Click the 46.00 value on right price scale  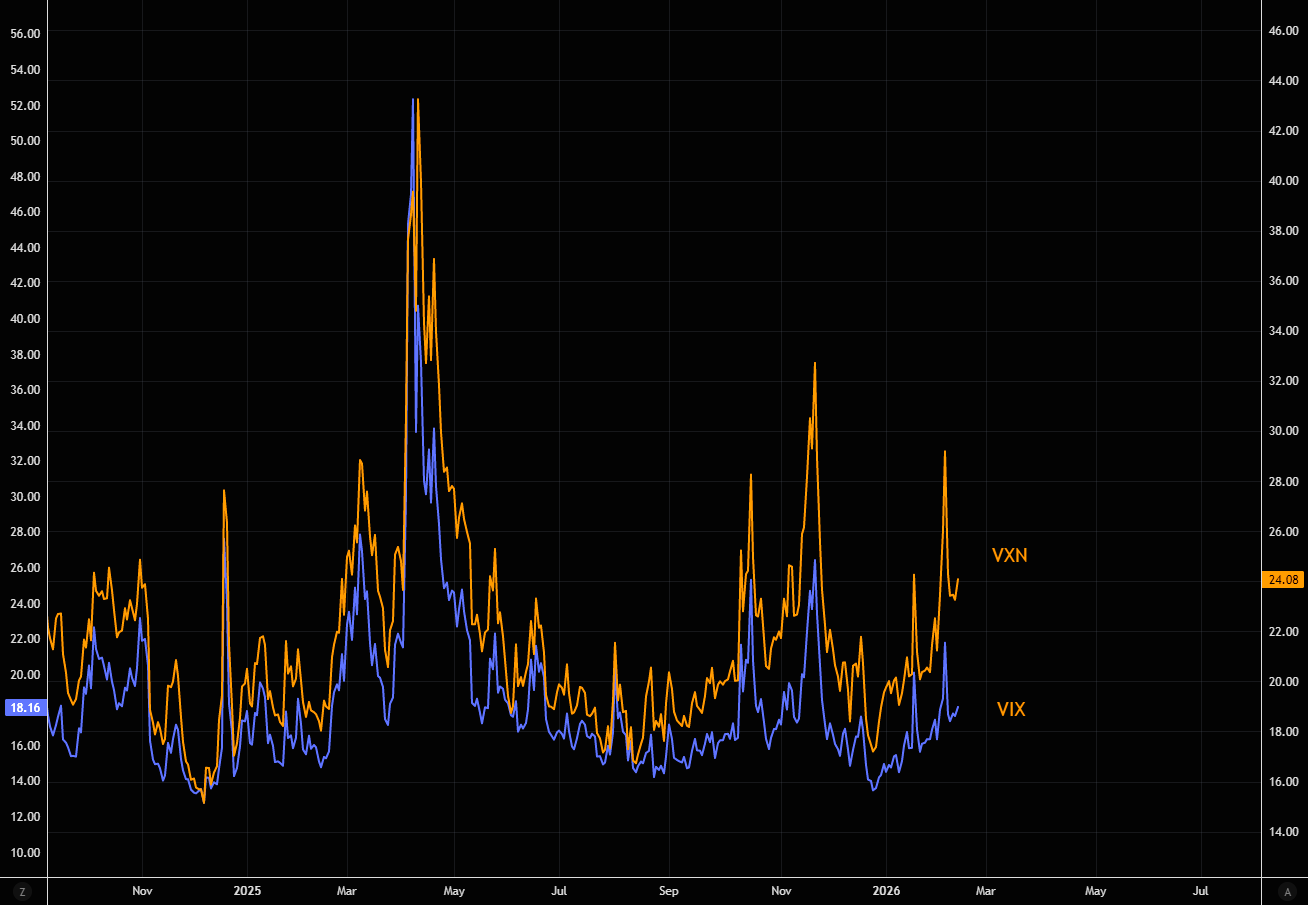click(x=1283, y=31)
